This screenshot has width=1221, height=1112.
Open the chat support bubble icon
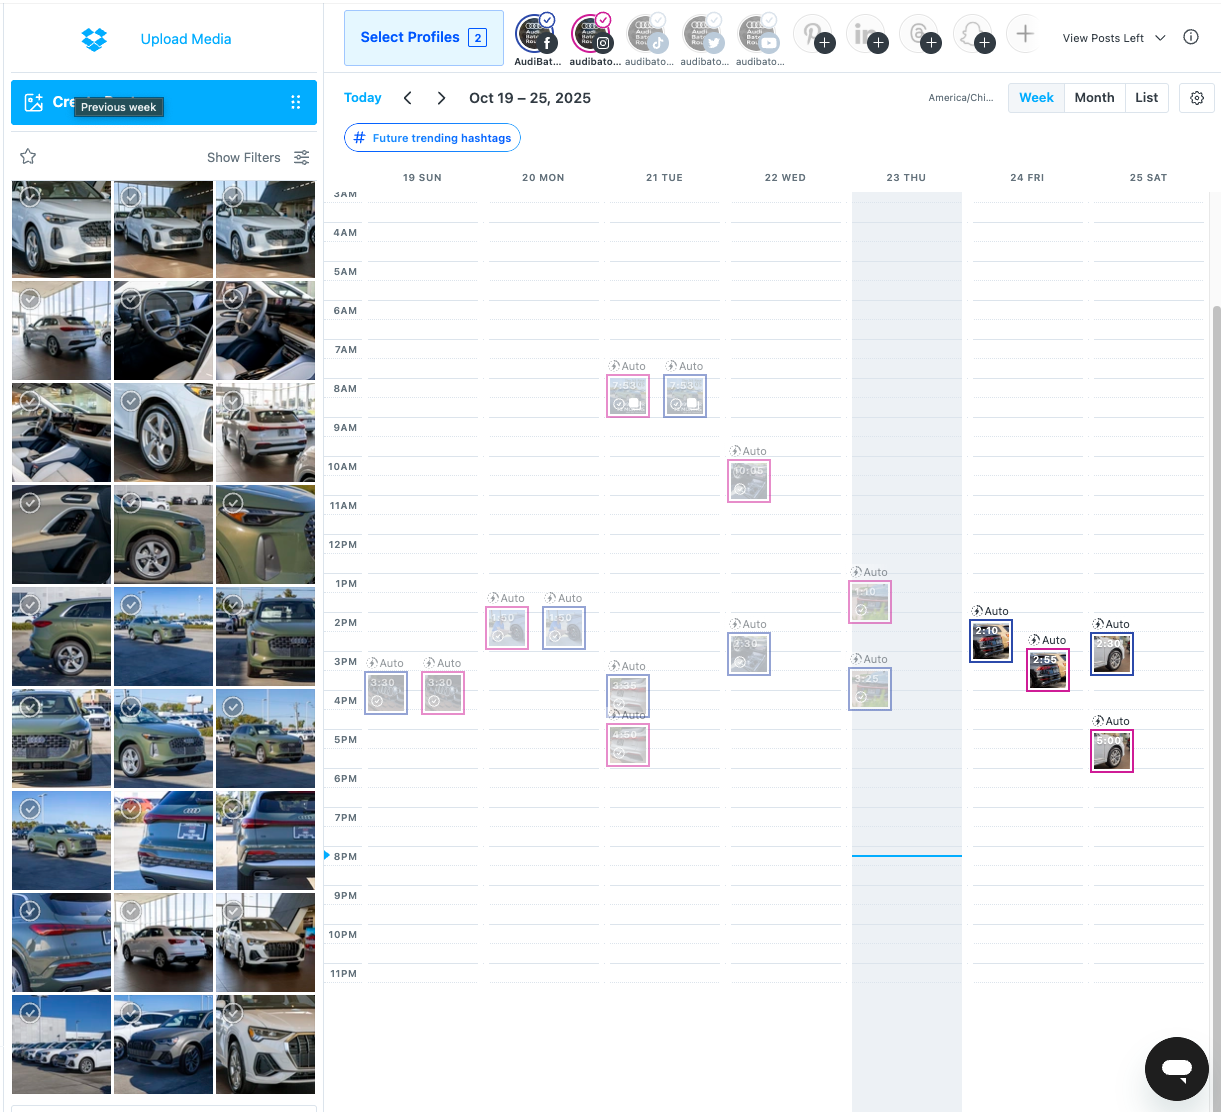pos(1177,1069)
